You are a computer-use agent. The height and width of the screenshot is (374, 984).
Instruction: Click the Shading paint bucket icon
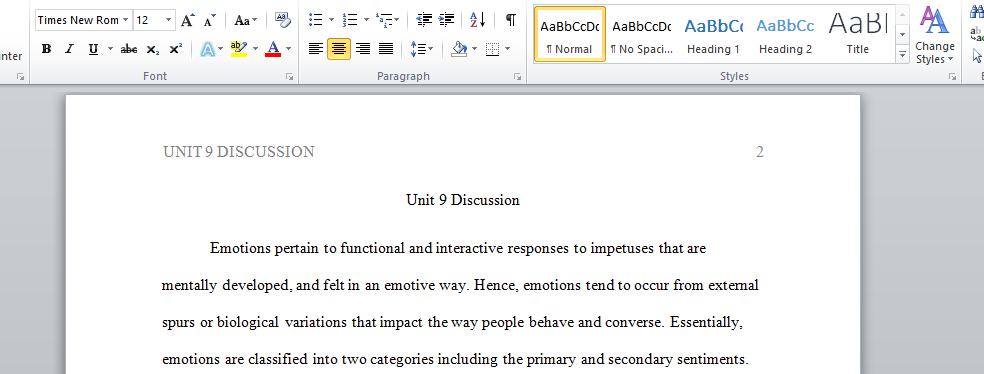[x=459, y=49]
